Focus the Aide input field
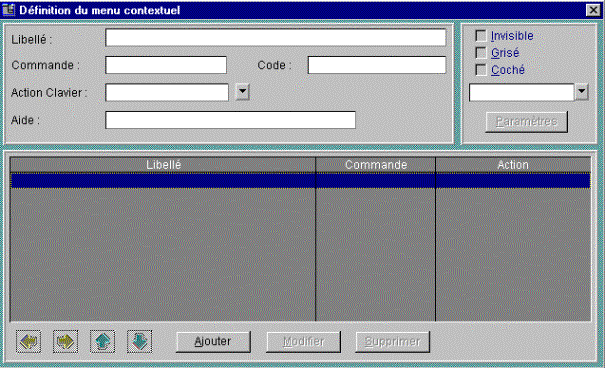The image size is (605, 368). [230, 120]
